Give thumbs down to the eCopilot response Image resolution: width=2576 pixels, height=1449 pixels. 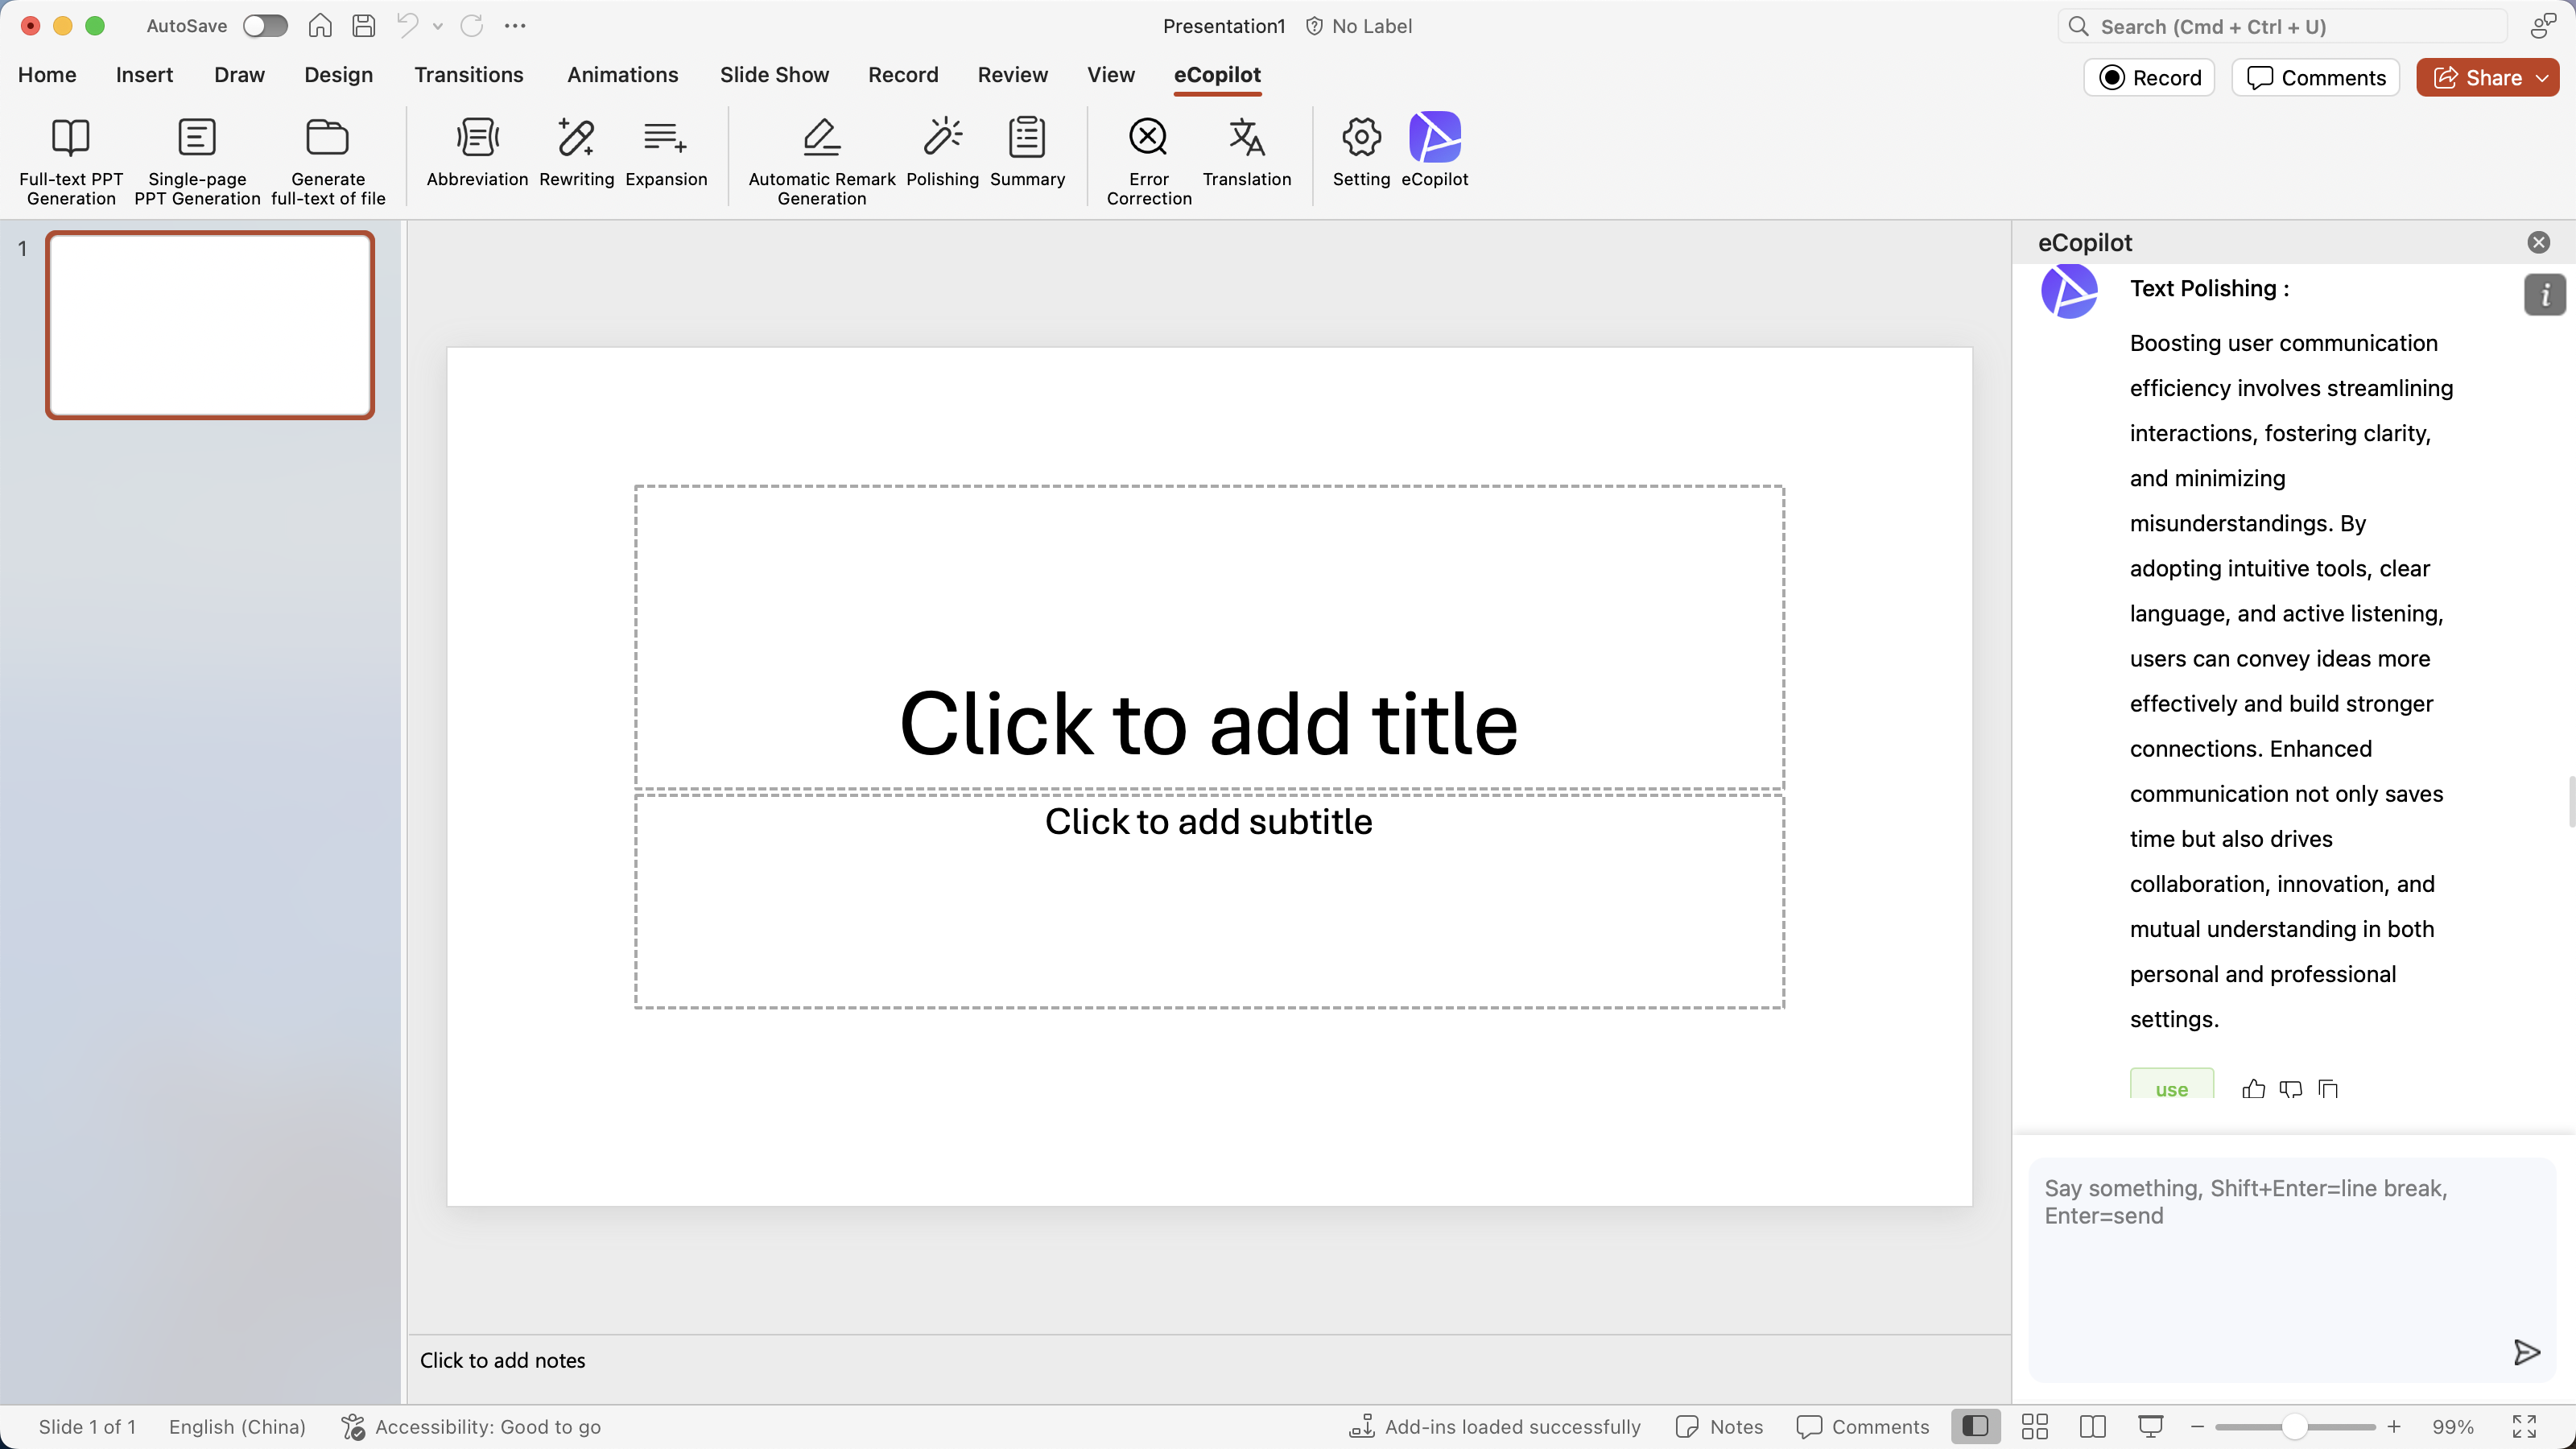tap(2291, 1088)
